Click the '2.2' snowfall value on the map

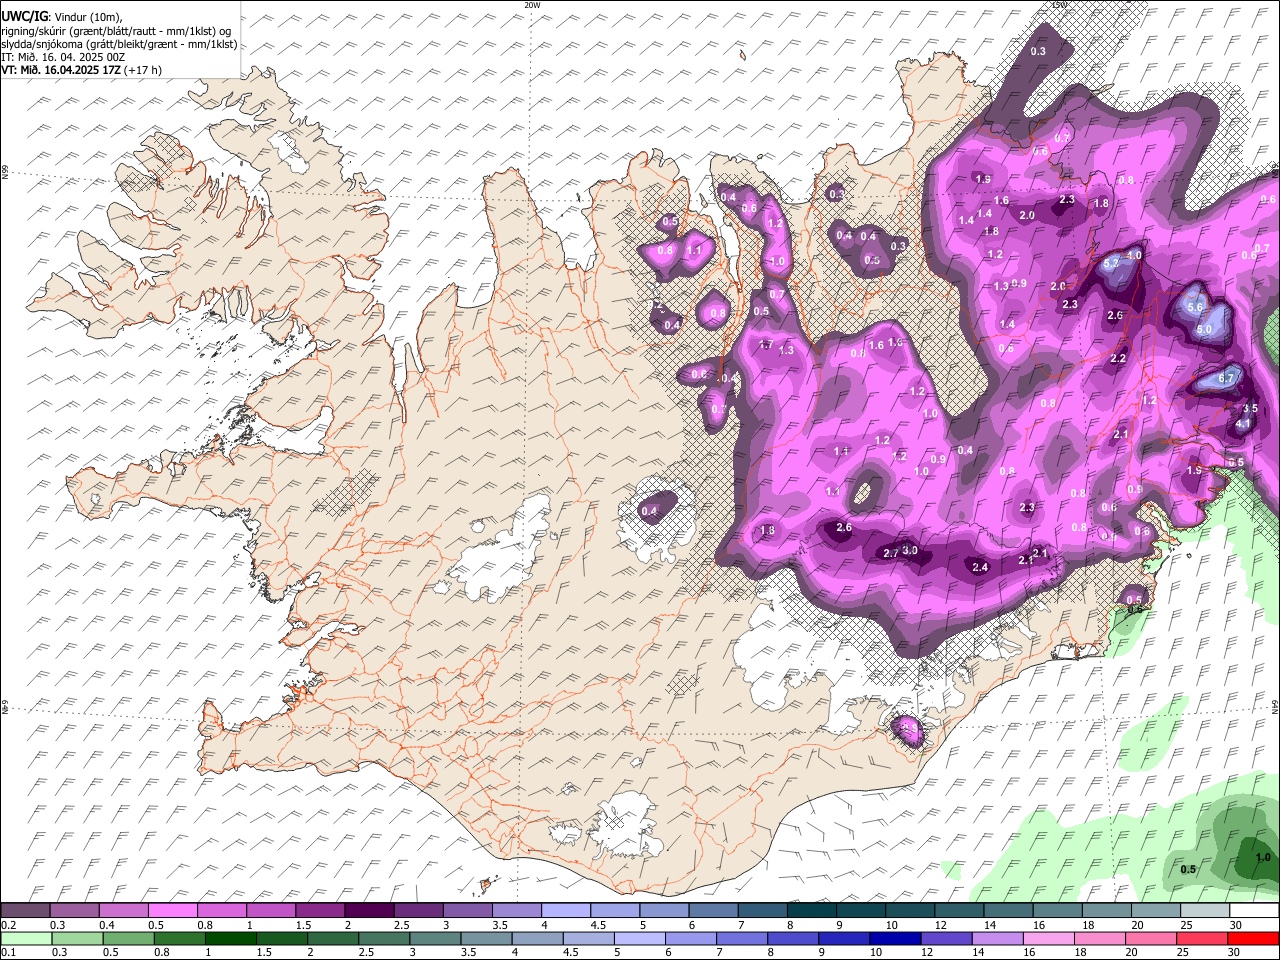pyautogui.click(x=1118, y=359)
